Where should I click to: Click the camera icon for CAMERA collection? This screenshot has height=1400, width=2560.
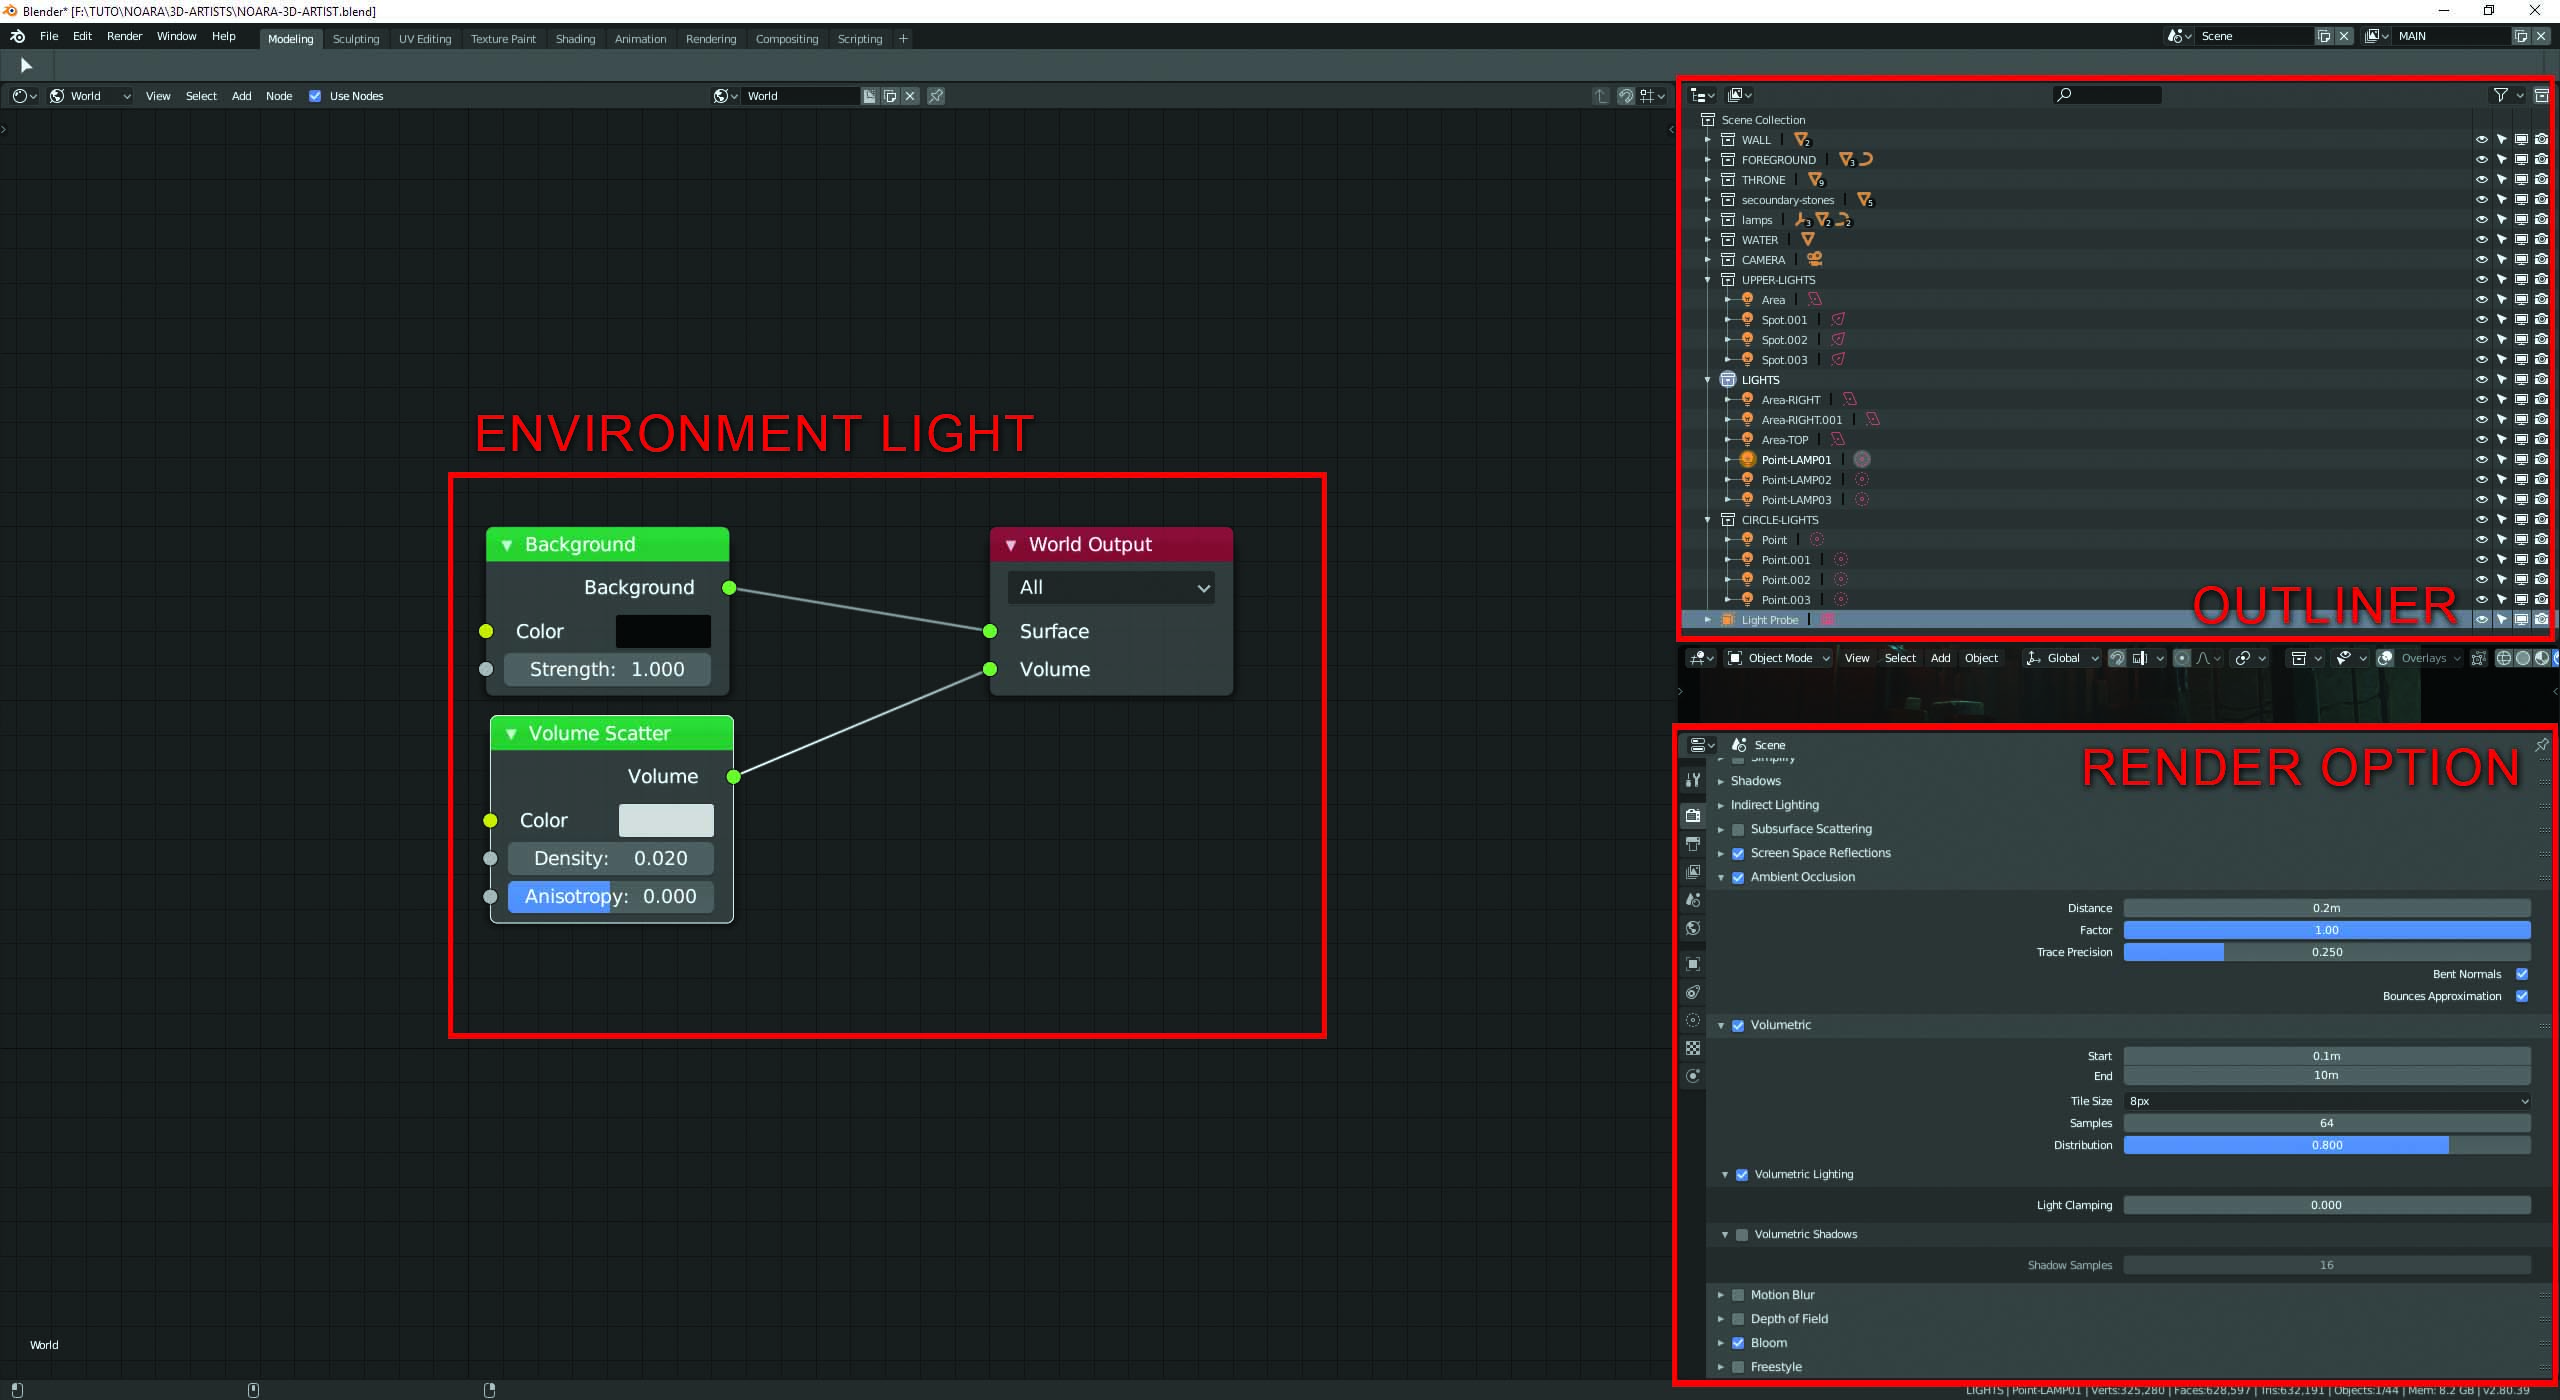[x=2541, y=259]
